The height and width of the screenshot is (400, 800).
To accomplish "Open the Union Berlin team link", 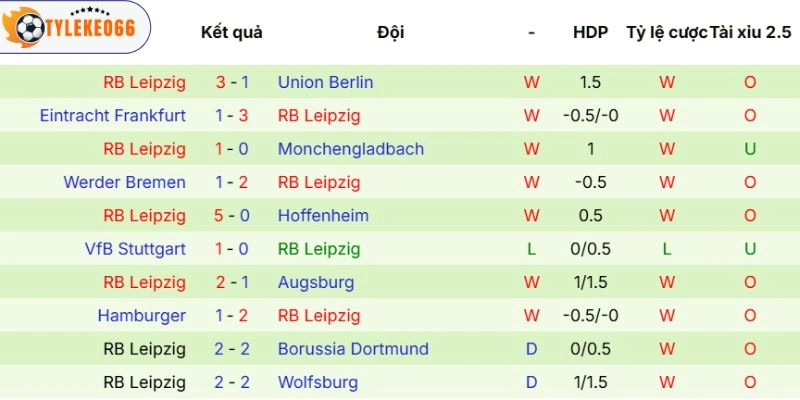I will pos(325,82).
